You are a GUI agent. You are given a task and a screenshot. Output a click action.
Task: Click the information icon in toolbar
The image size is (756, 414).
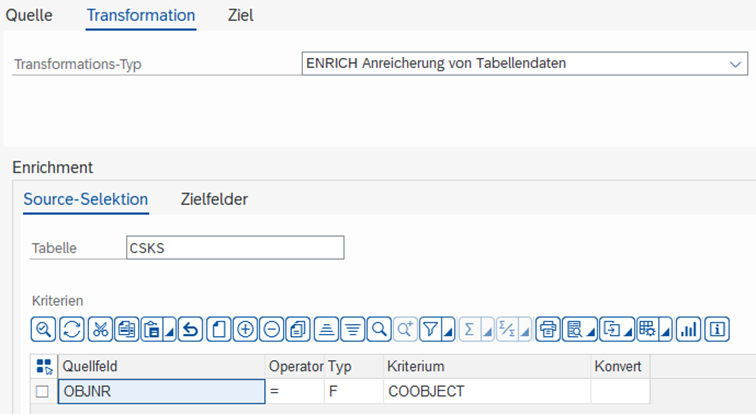click(x=717, y=330)
